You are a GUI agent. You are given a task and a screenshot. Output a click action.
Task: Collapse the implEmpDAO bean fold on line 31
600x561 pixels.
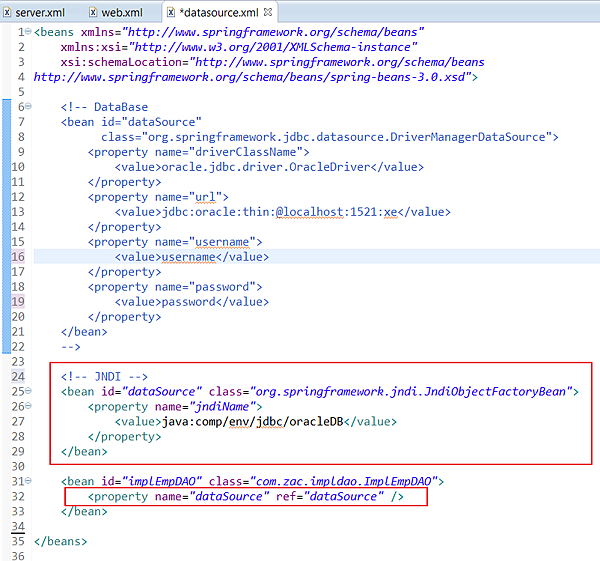point(28,481)
